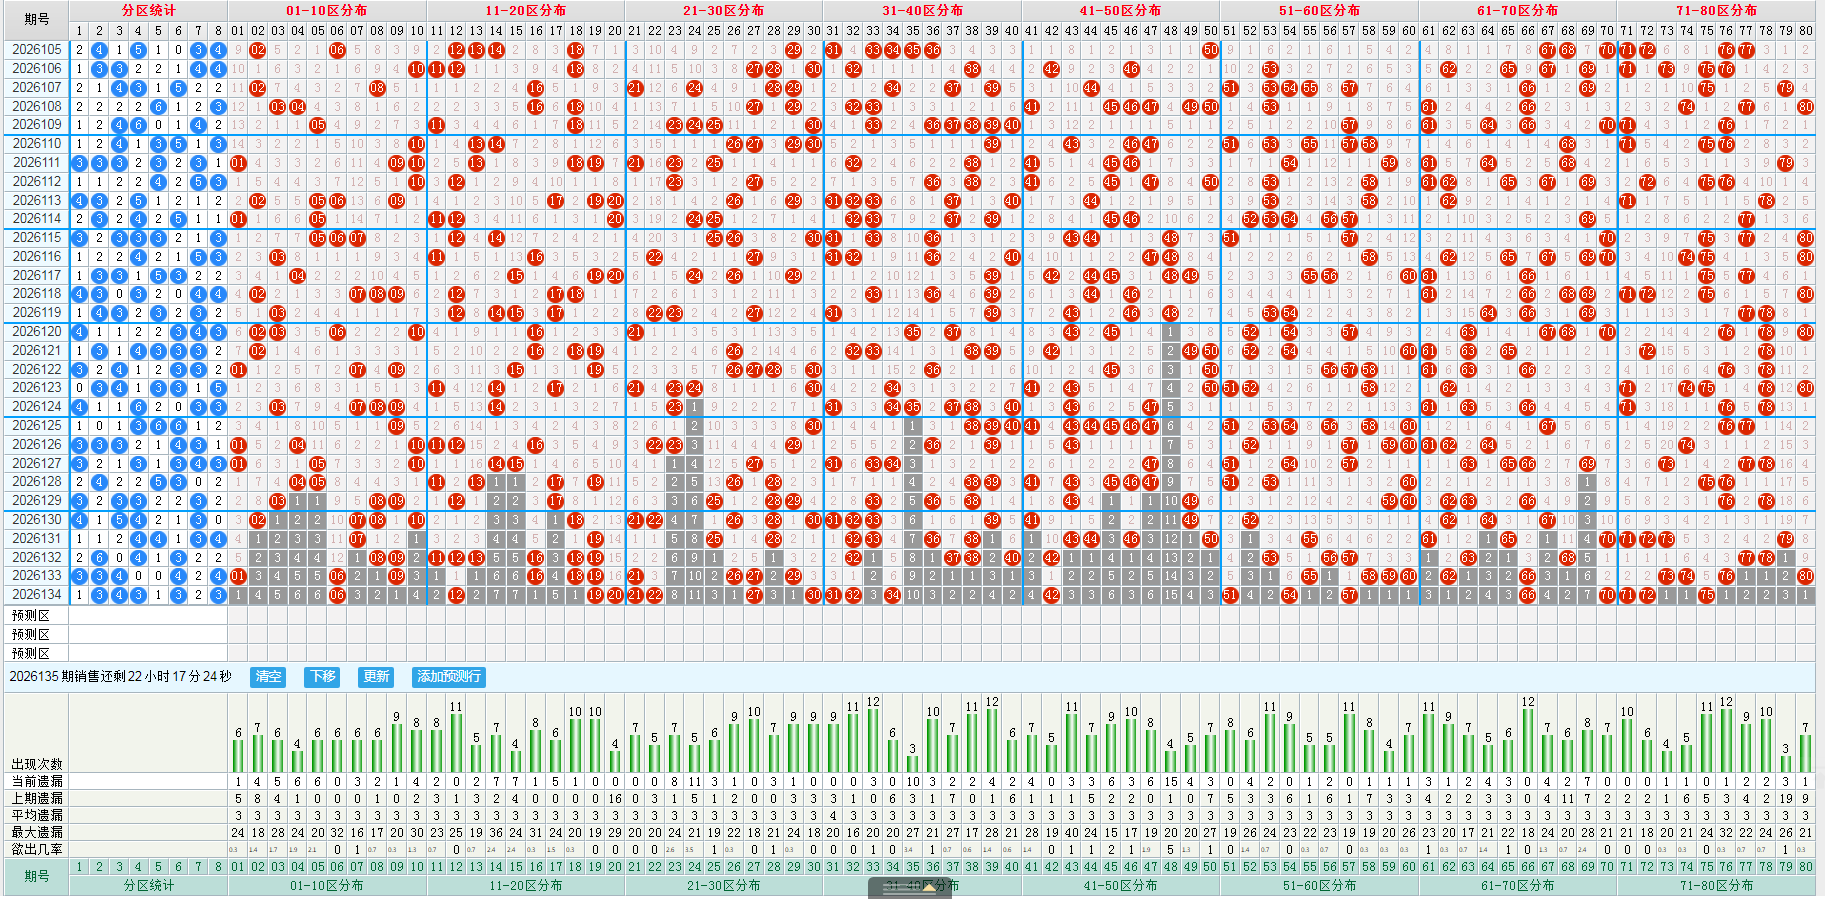Click the scroll-to-top arrow tab at bottom

pyautogui.click(x=910, y=887)
